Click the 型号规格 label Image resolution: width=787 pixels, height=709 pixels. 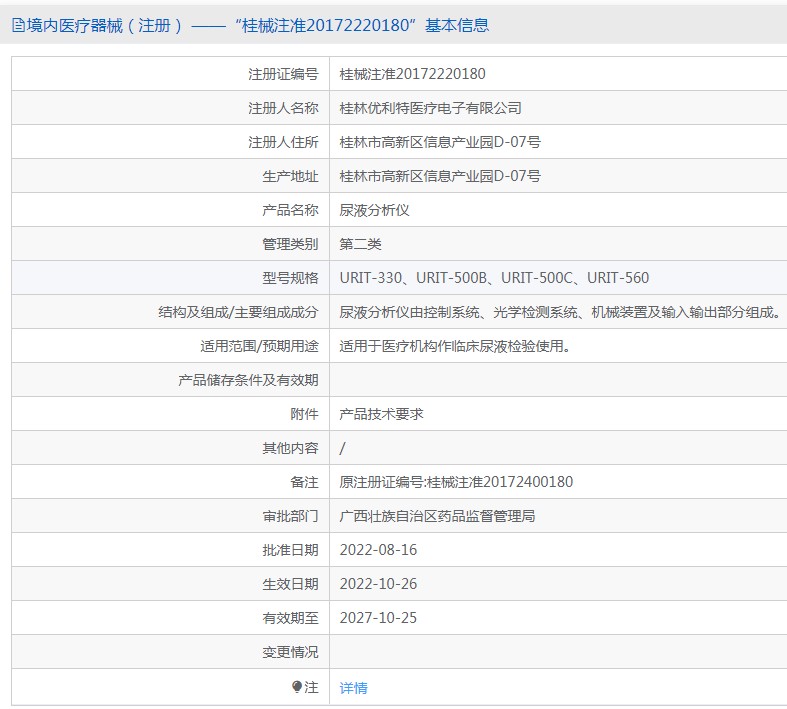290,278
